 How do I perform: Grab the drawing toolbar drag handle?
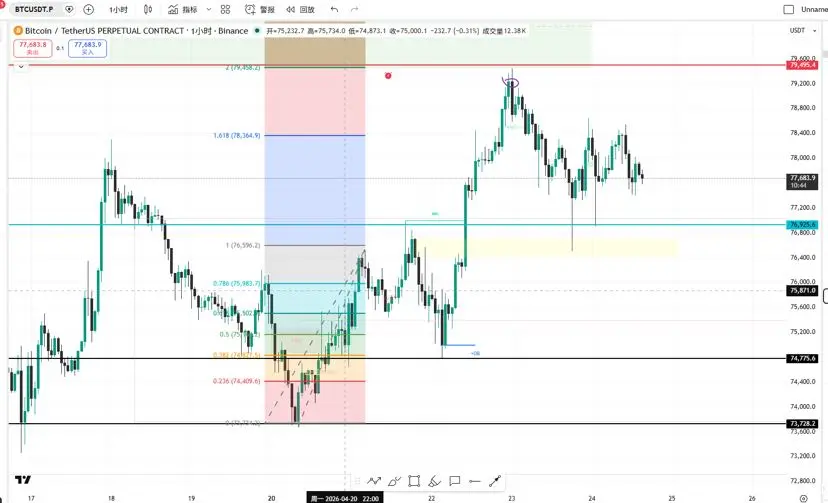357,481
